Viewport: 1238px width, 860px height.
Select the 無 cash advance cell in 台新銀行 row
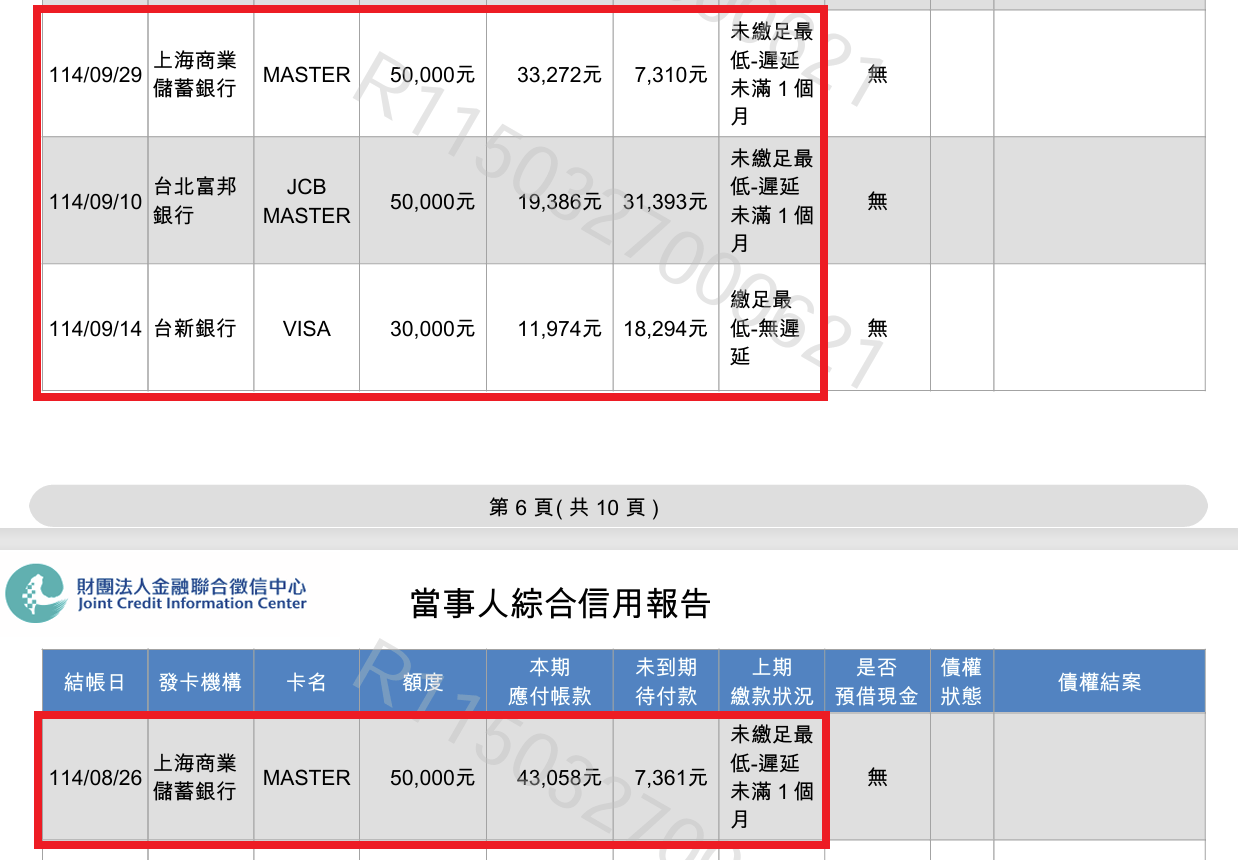[877, 329]
